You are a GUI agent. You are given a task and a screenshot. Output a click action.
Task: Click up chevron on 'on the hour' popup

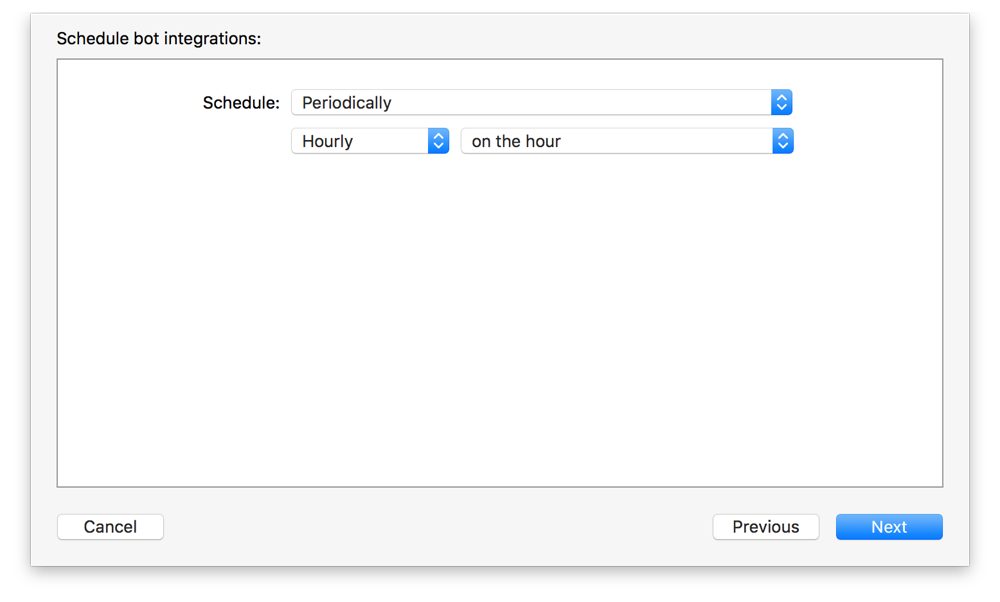[x=782, y=136]
